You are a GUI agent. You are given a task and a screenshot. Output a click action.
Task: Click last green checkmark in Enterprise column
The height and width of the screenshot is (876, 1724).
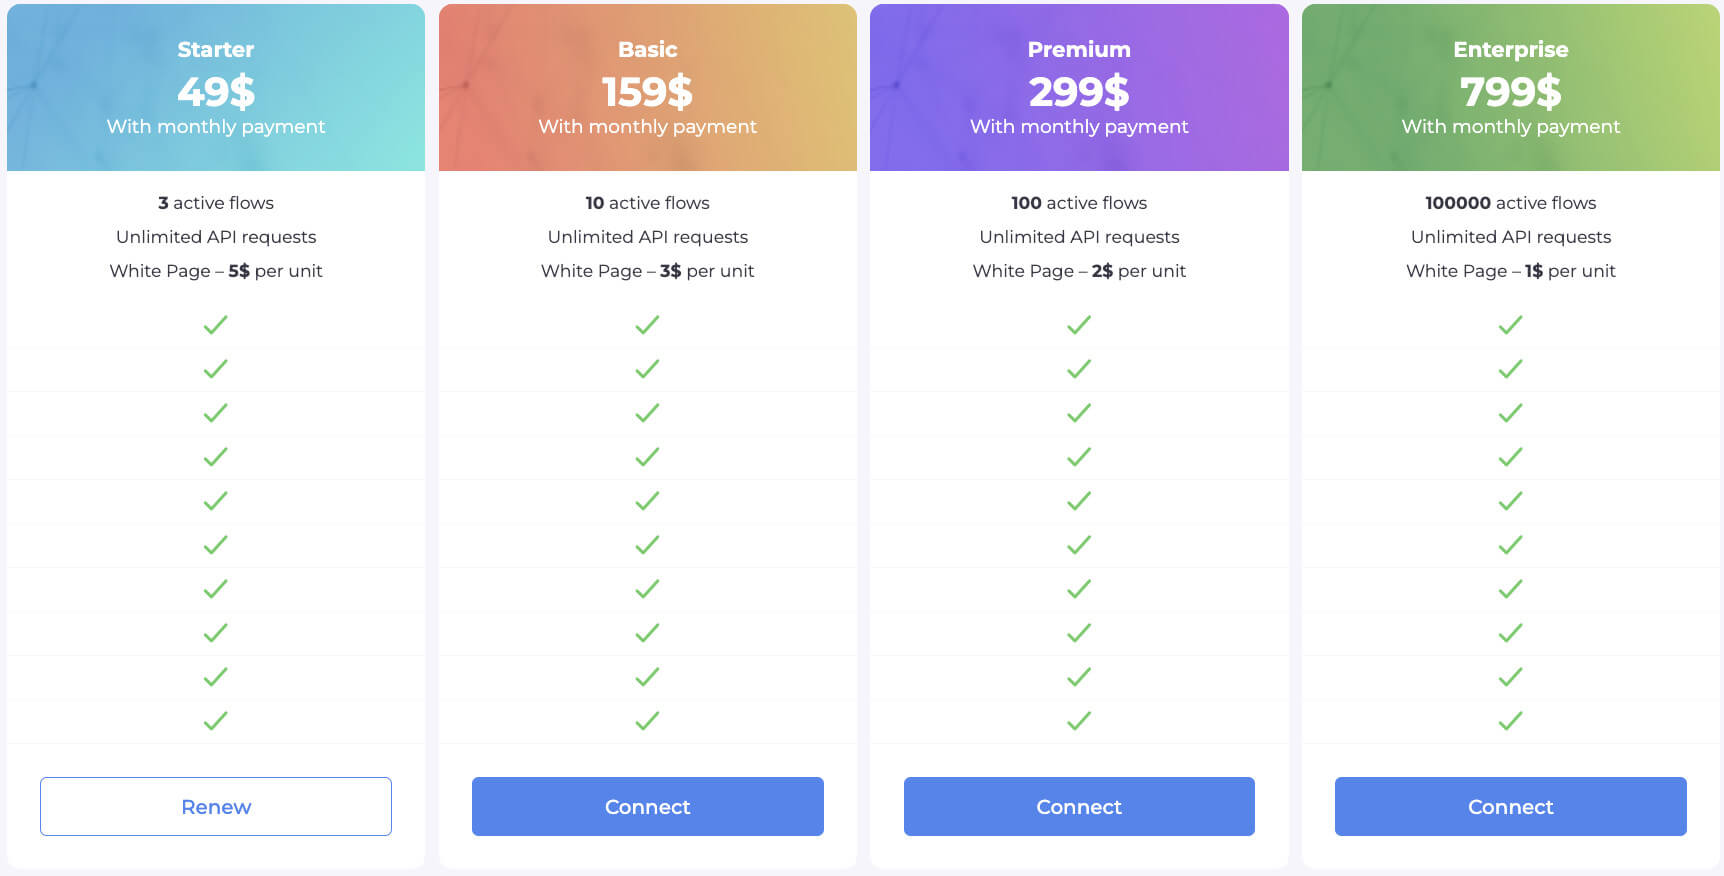click(1511, 721)
